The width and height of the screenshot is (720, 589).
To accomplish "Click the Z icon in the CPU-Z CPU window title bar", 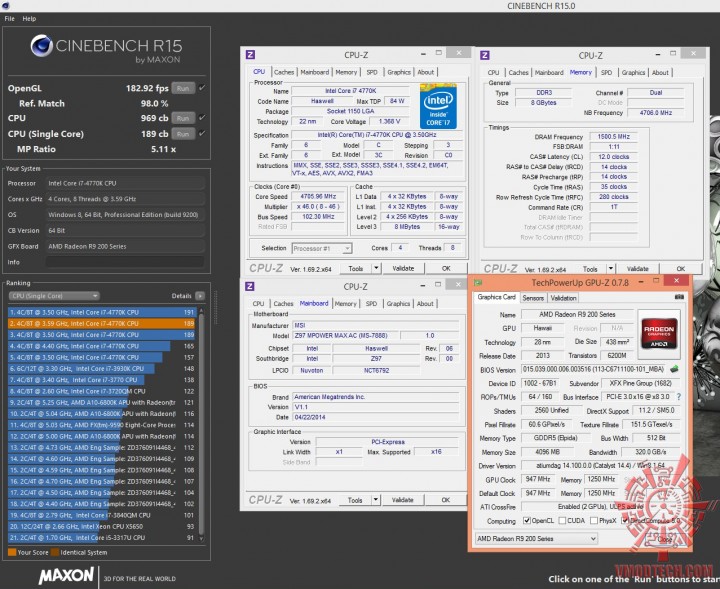I will point(250,55).
